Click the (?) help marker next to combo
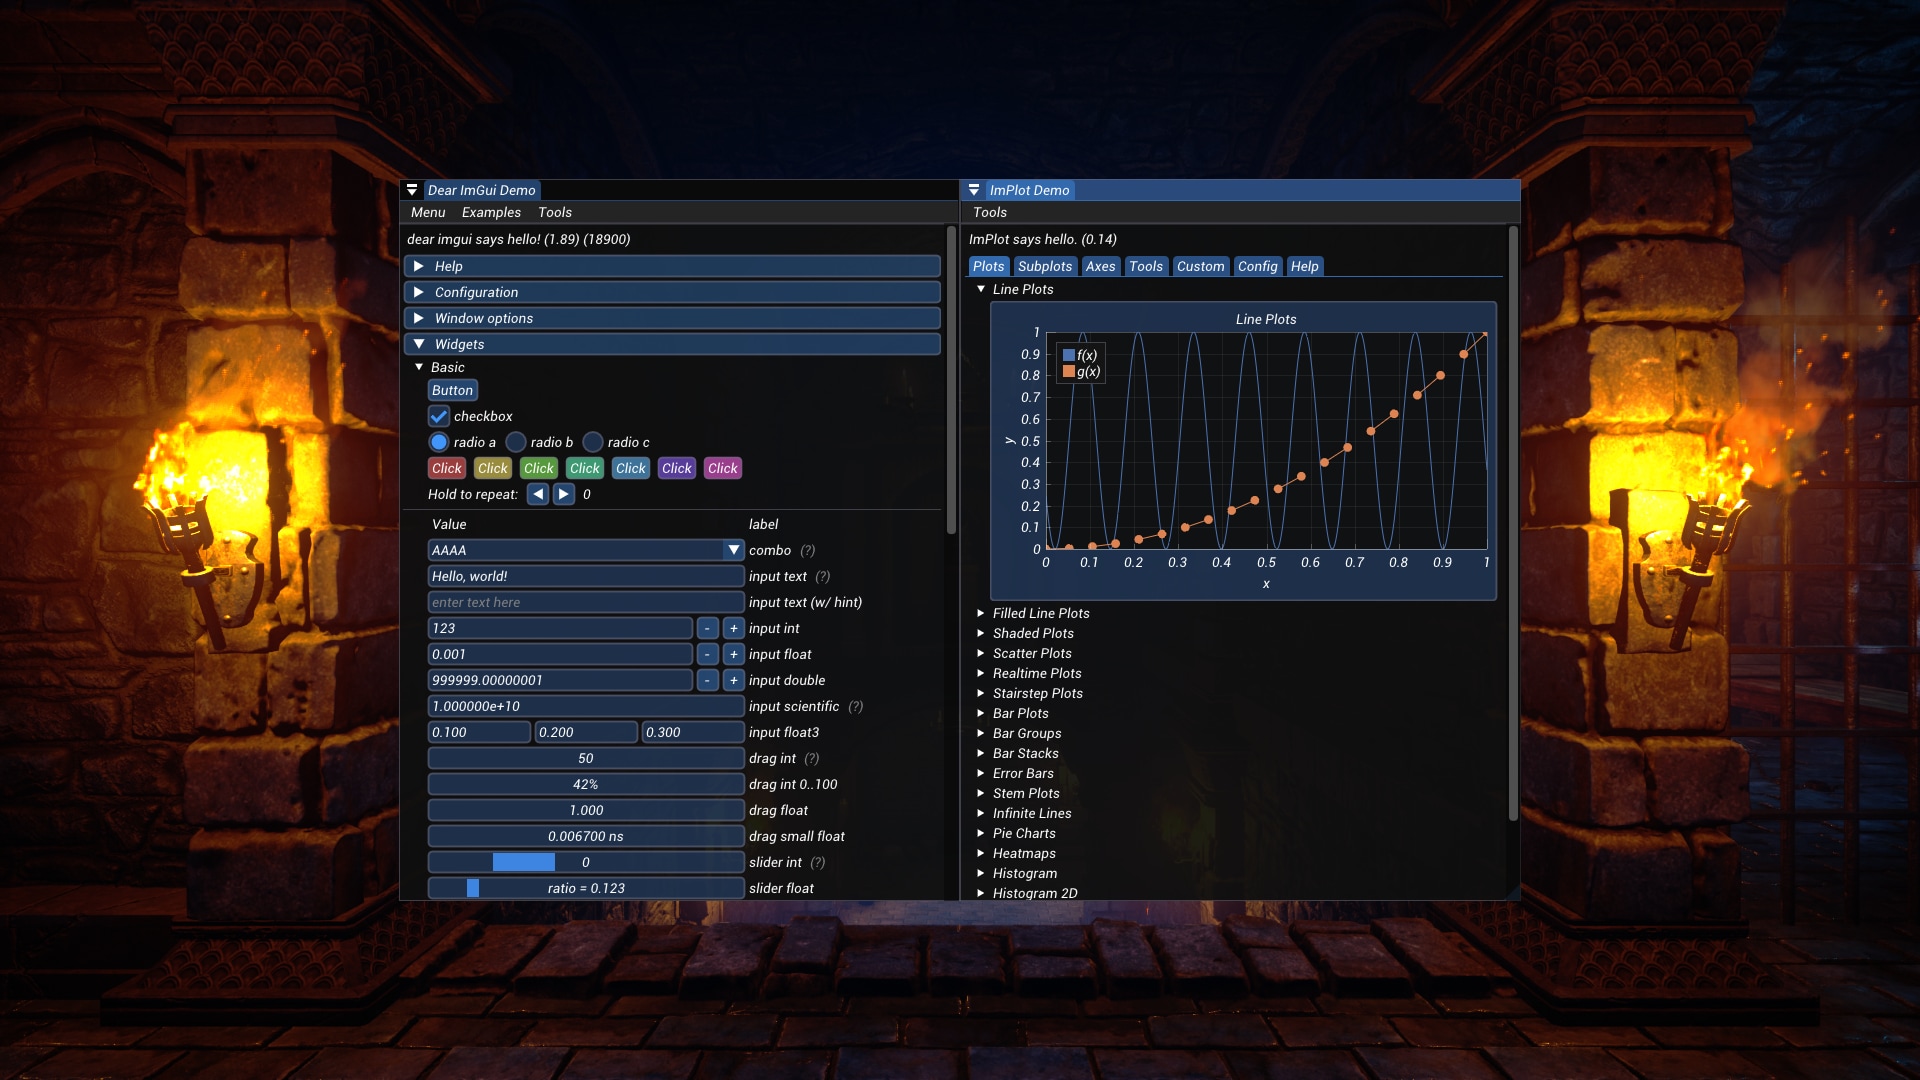This screenshot has width=1920, height=1080. click(x=808, y=550)
